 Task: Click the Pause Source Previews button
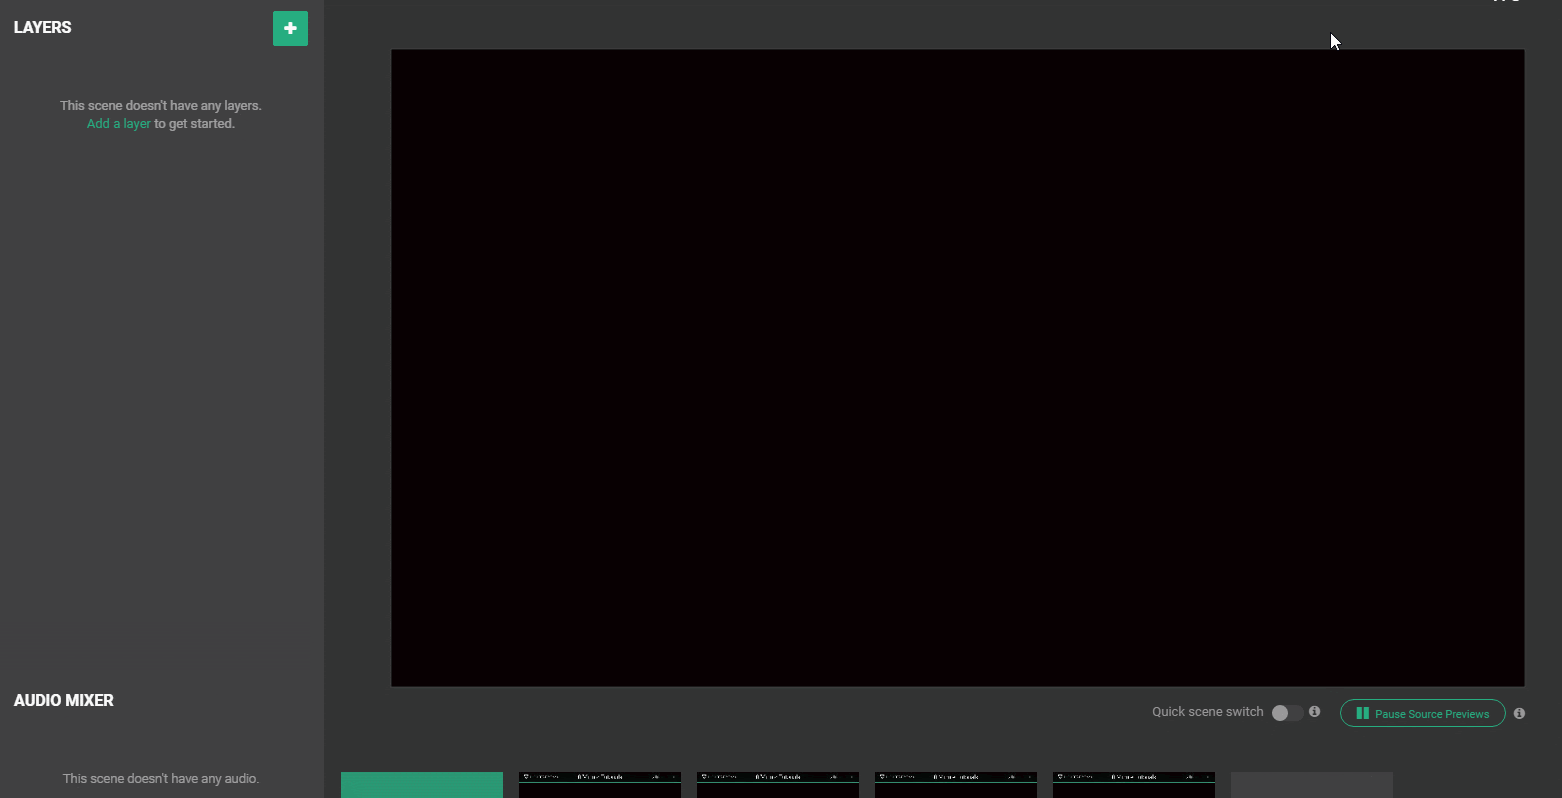1422,713
